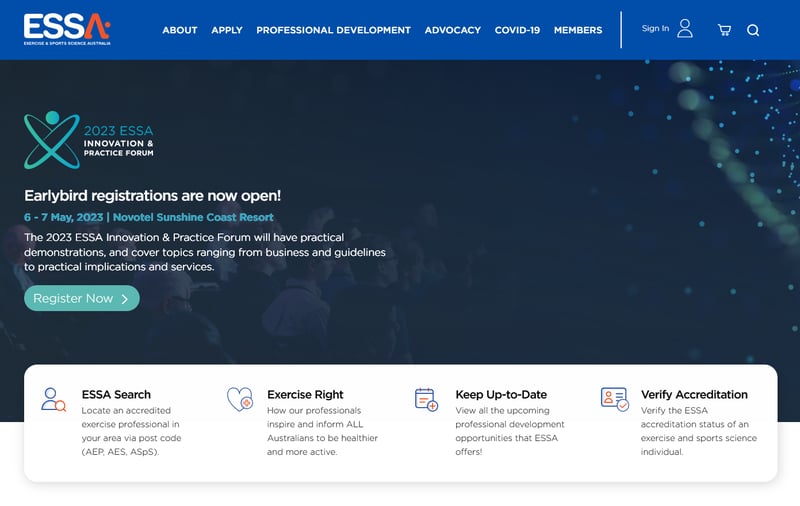Open the COVID-19 menu item
800x506 pixels.
click(517, 30)
